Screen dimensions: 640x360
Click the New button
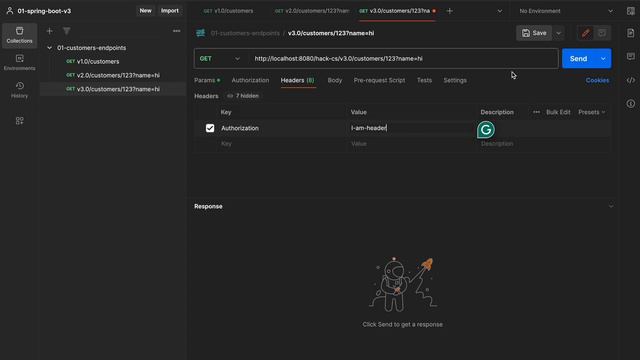pyautogui.click(x=145, y=11)
